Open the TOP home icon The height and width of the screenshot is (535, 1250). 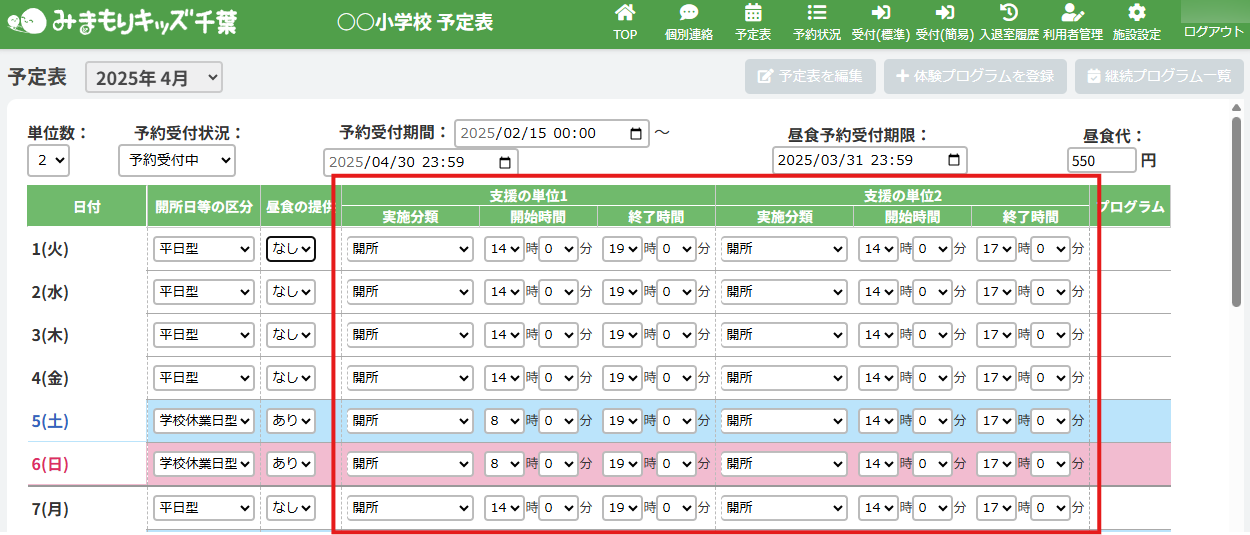pyautogui.click(x=625, y=14)
